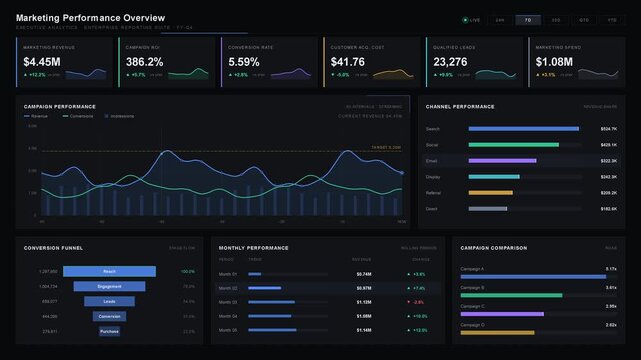The width and height of the screenshot is (641, 360).
Task: Open the Marketing Revenue $4.45M card
Action: 64,62
